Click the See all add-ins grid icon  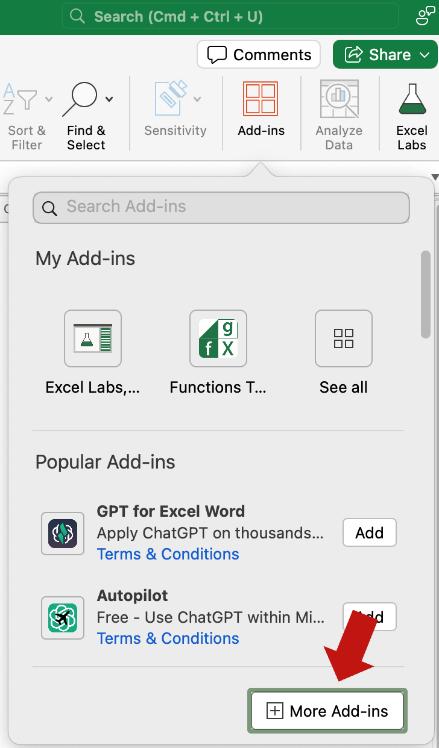point(344,338)
